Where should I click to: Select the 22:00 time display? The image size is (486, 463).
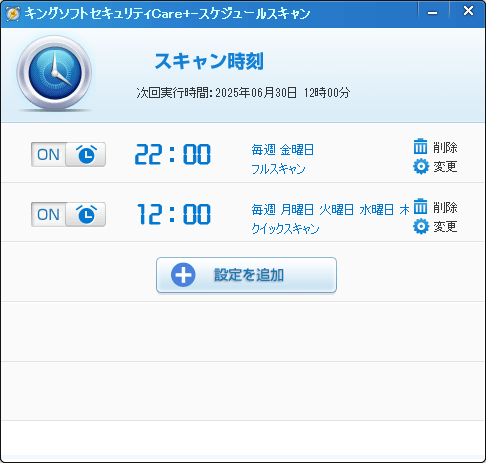tap(173, 154)
